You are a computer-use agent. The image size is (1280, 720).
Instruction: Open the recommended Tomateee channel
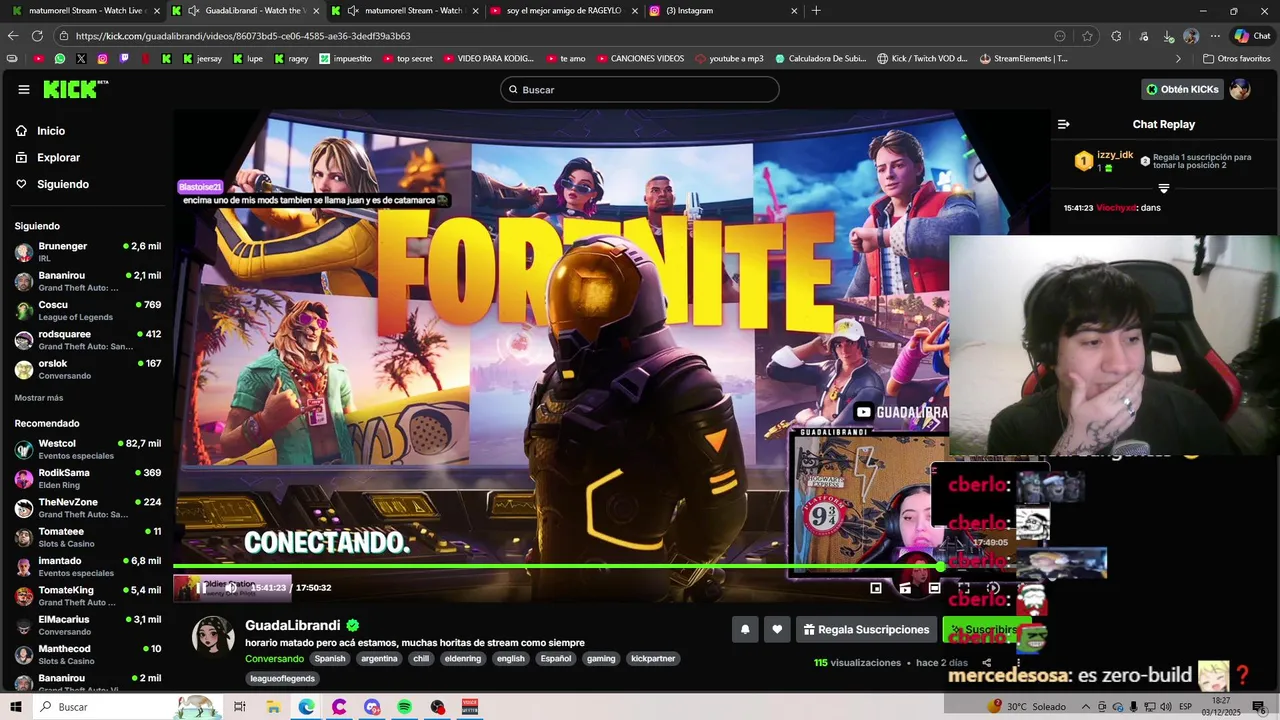(x=87, y=537)
